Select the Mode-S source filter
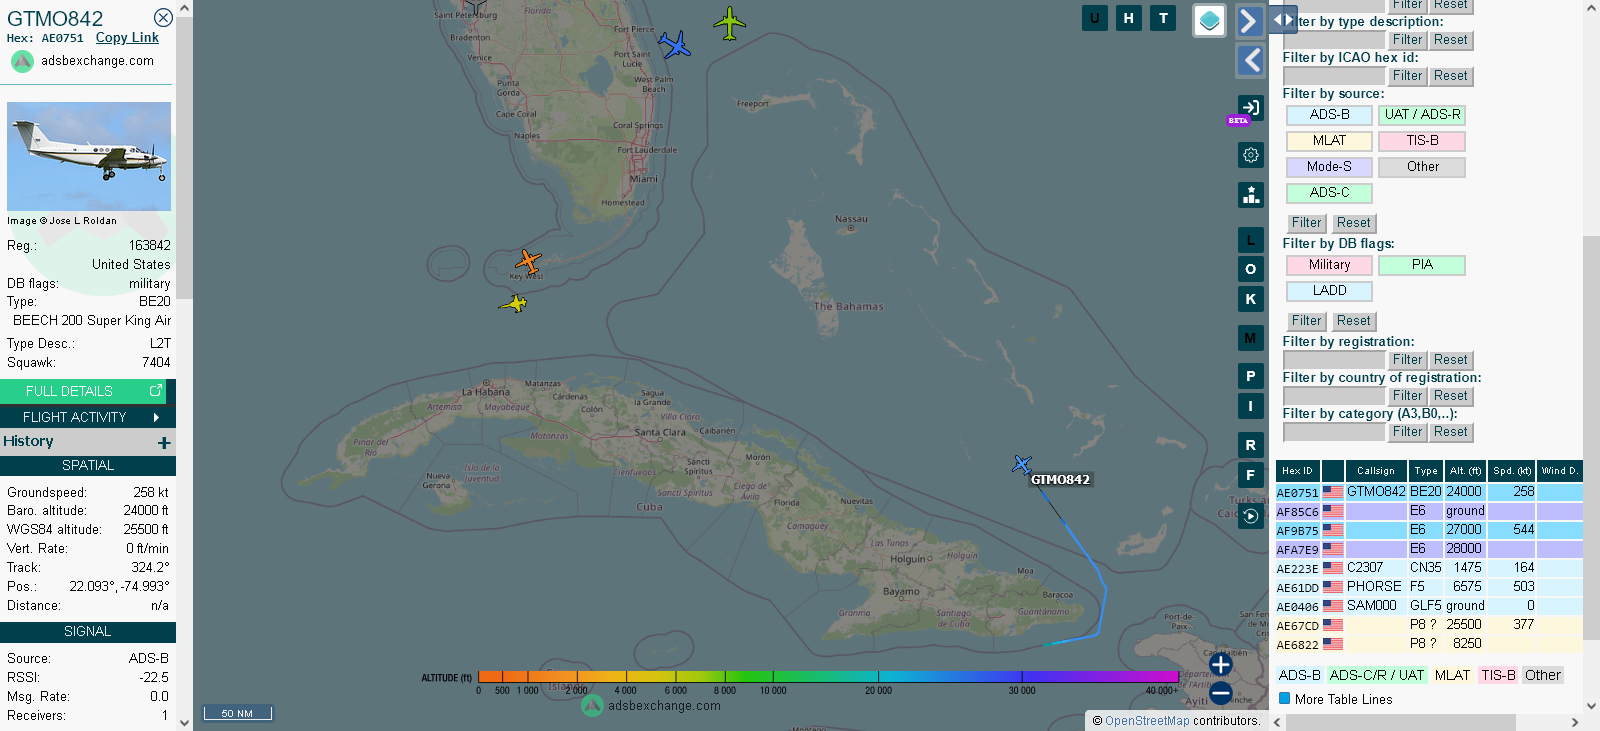1600x731 pixels. click(x=1329, y=167)
